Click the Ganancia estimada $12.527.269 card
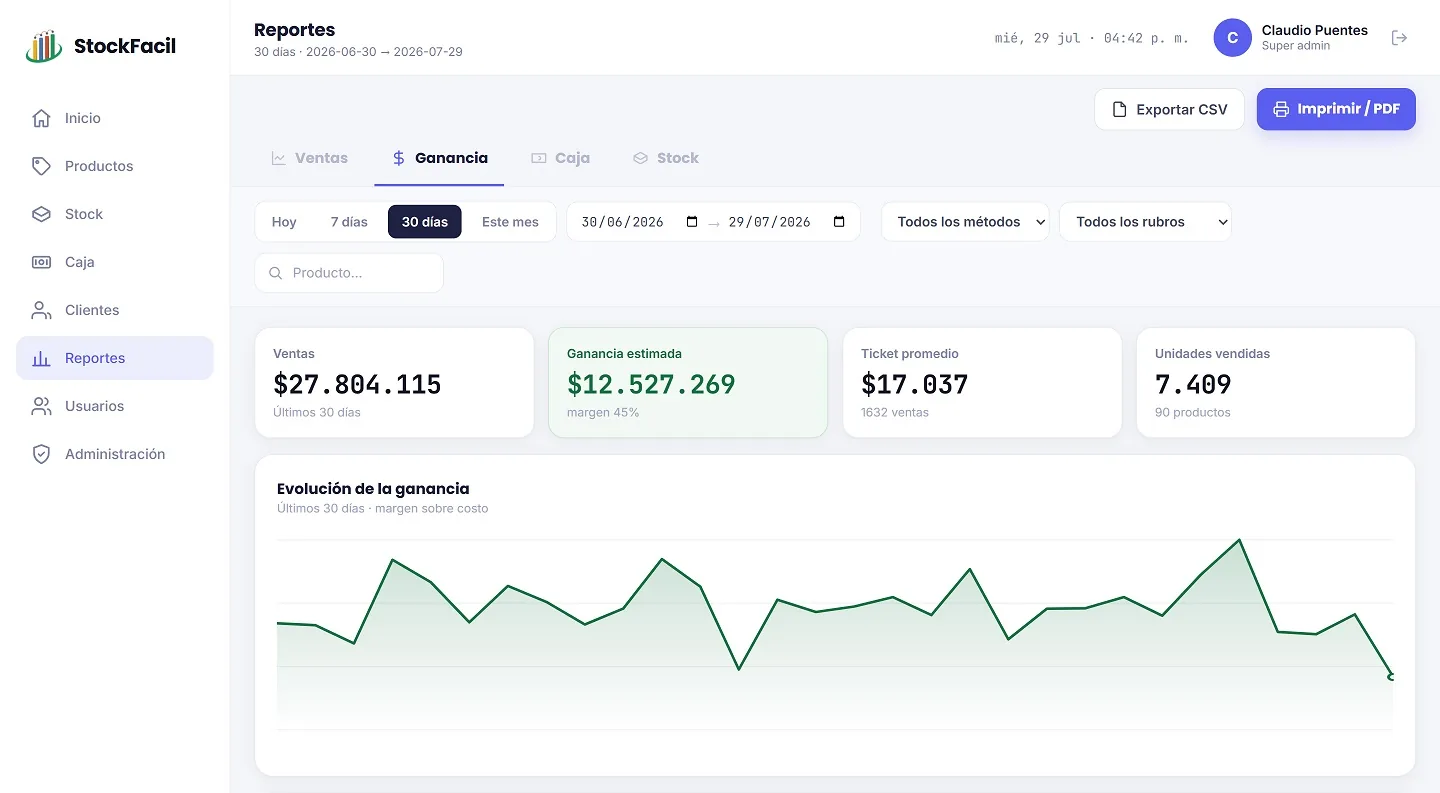 (x=688, y=383)
